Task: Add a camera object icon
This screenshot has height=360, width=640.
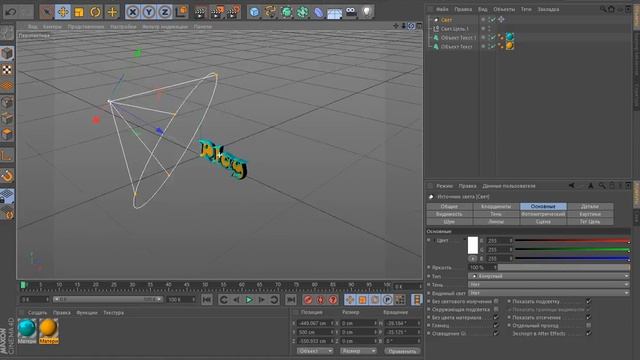Action: (351, 12)
